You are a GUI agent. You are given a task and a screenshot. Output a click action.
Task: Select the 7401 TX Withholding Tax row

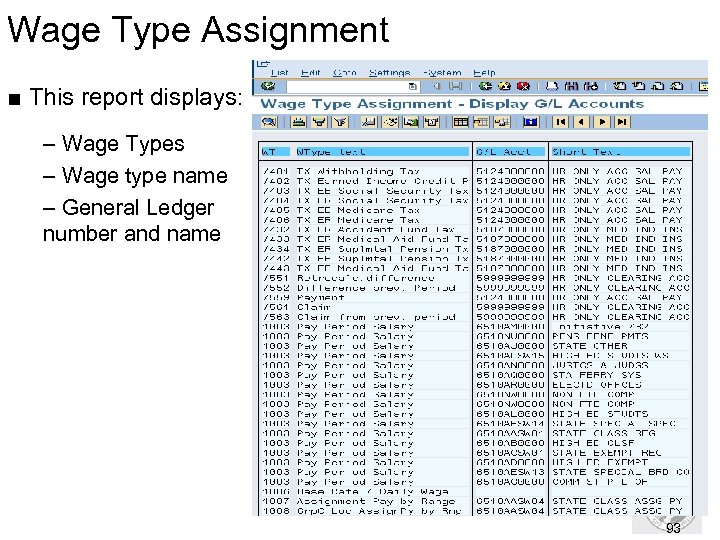pyautogui.click(x=475, y=171)
